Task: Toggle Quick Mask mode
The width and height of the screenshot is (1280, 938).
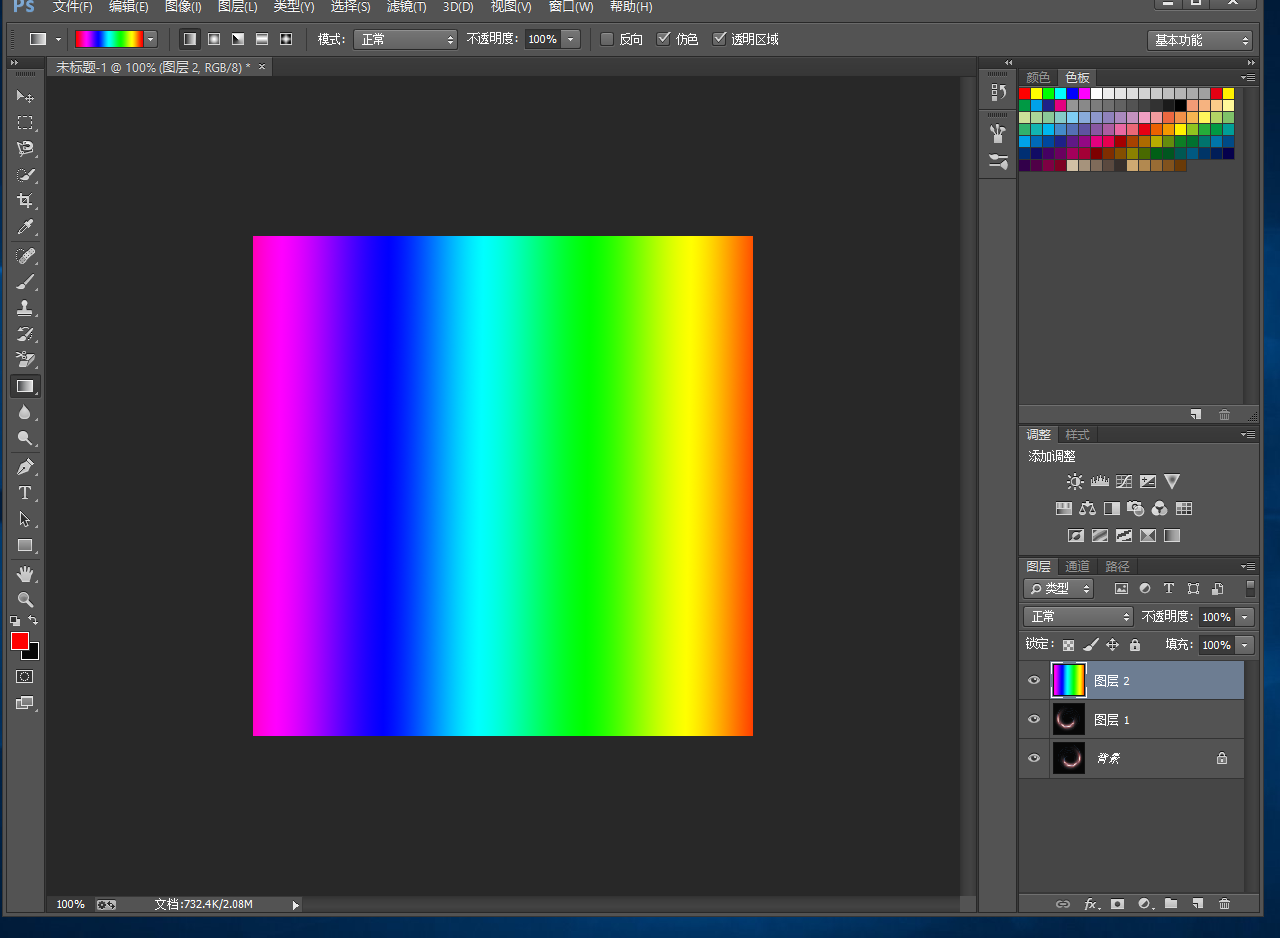Action: [25, 677]
